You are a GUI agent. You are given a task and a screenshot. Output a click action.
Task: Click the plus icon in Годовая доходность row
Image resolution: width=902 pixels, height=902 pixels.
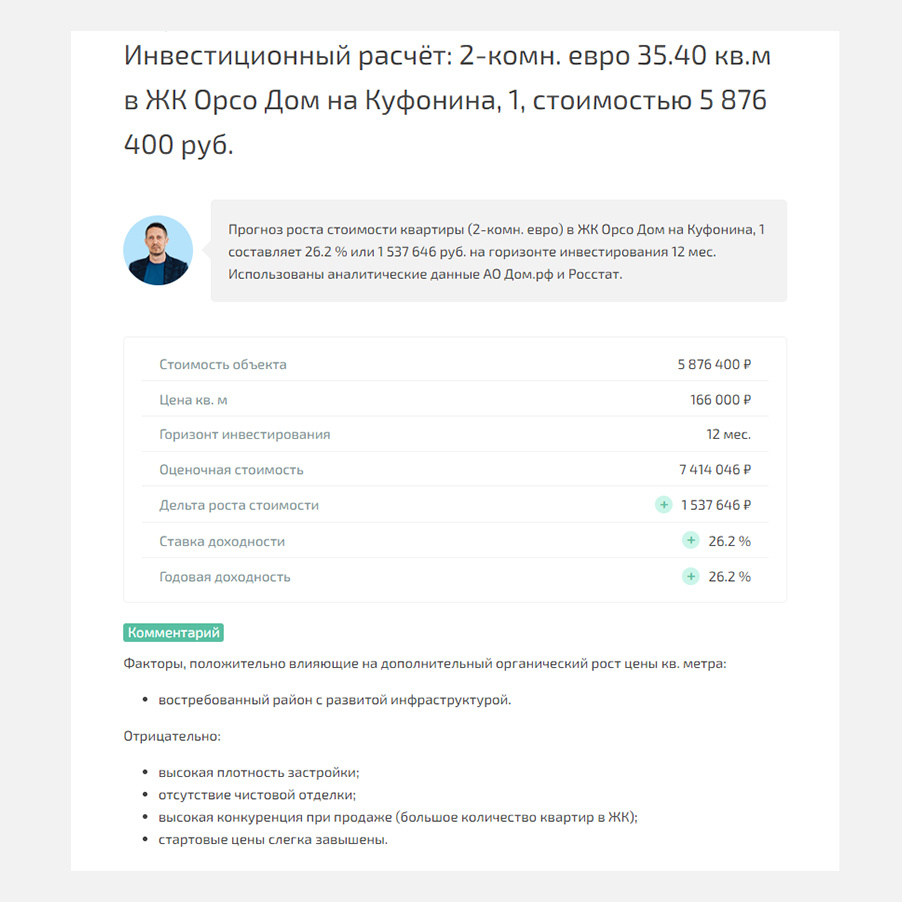click(x=690, y=576)
